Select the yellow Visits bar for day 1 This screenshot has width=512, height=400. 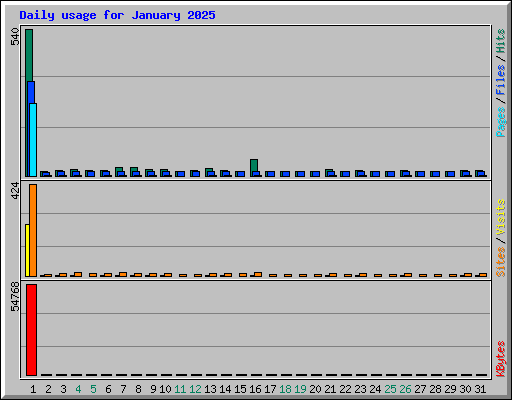[27, 251]
